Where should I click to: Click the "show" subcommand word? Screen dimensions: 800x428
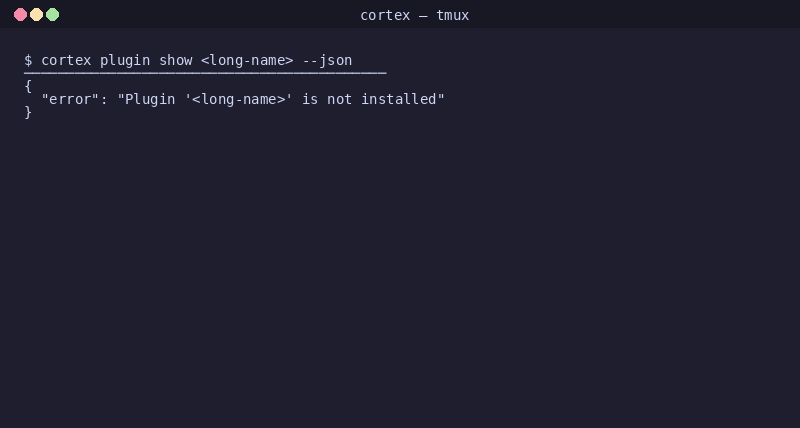point(176,60)
